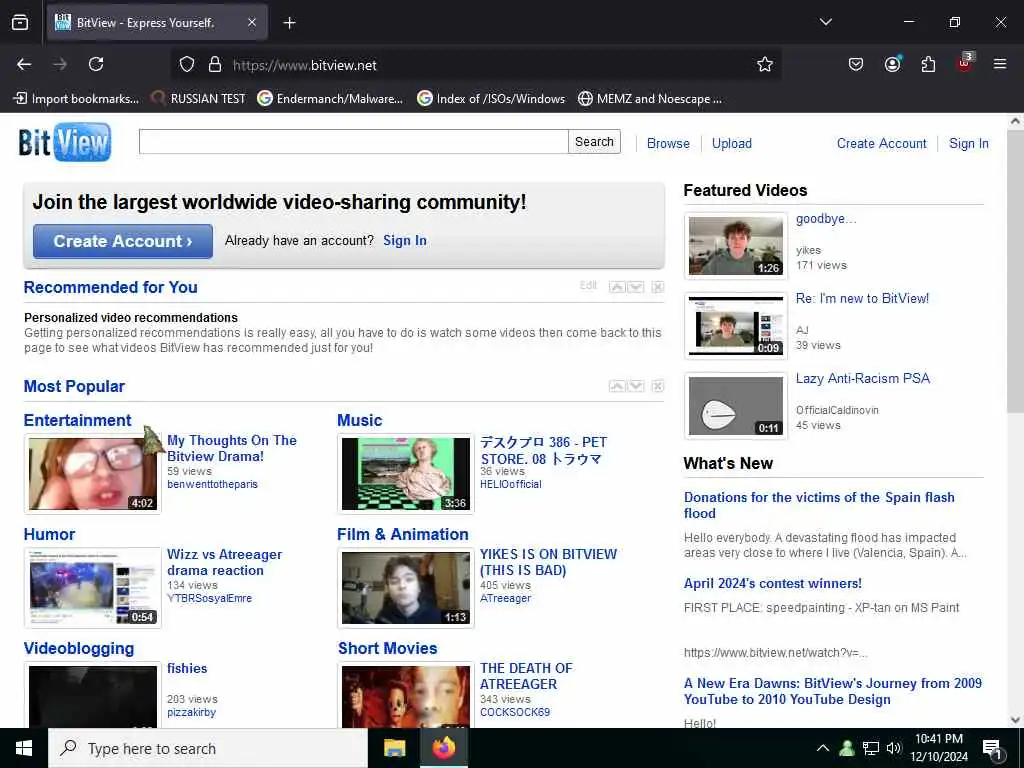
Task: Click the Search button
Action: 594,142
